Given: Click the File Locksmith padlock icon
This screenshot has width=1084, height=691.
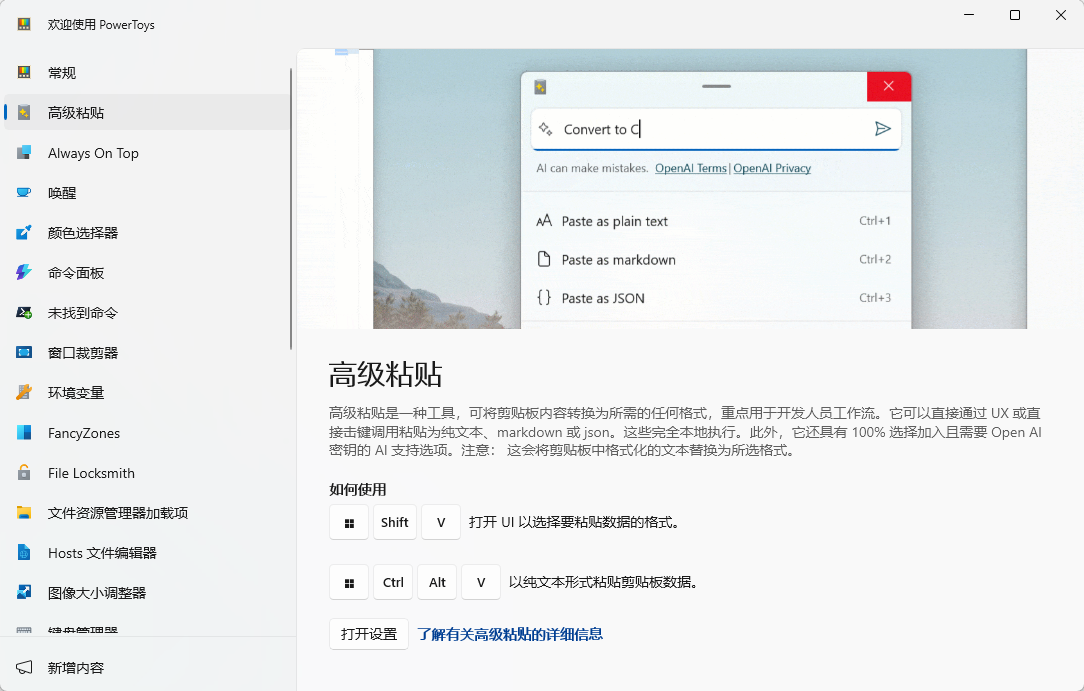Looking at the screenshot, I should point(24,473).
